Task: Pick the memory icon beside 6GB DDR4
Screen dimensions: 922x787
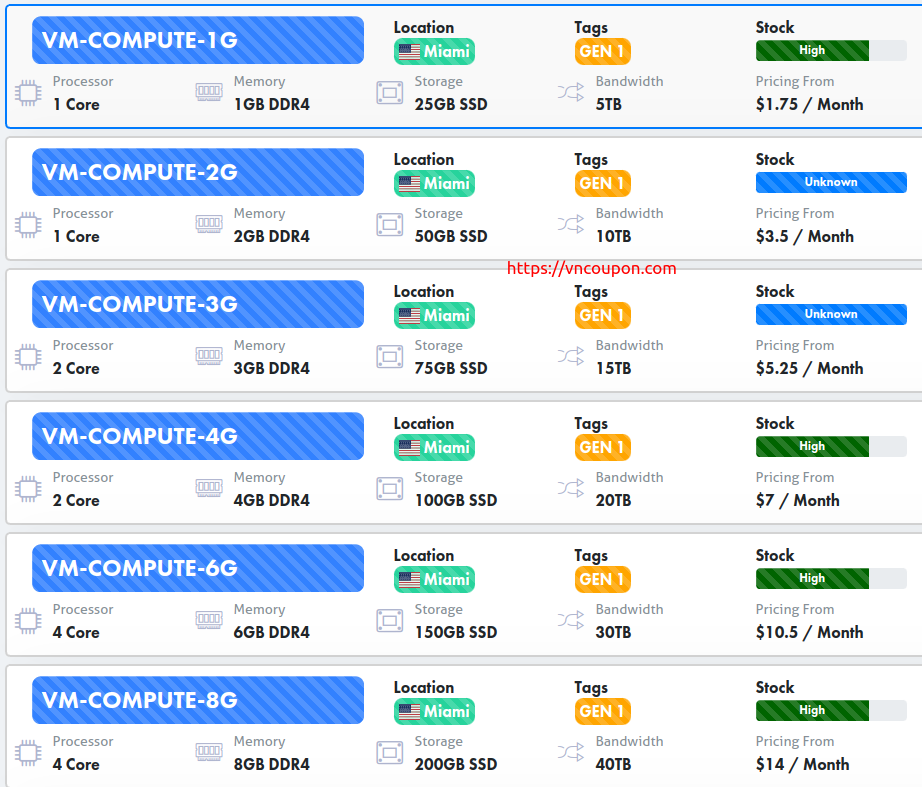Action: pyautogui.click(x=209, y=618)
